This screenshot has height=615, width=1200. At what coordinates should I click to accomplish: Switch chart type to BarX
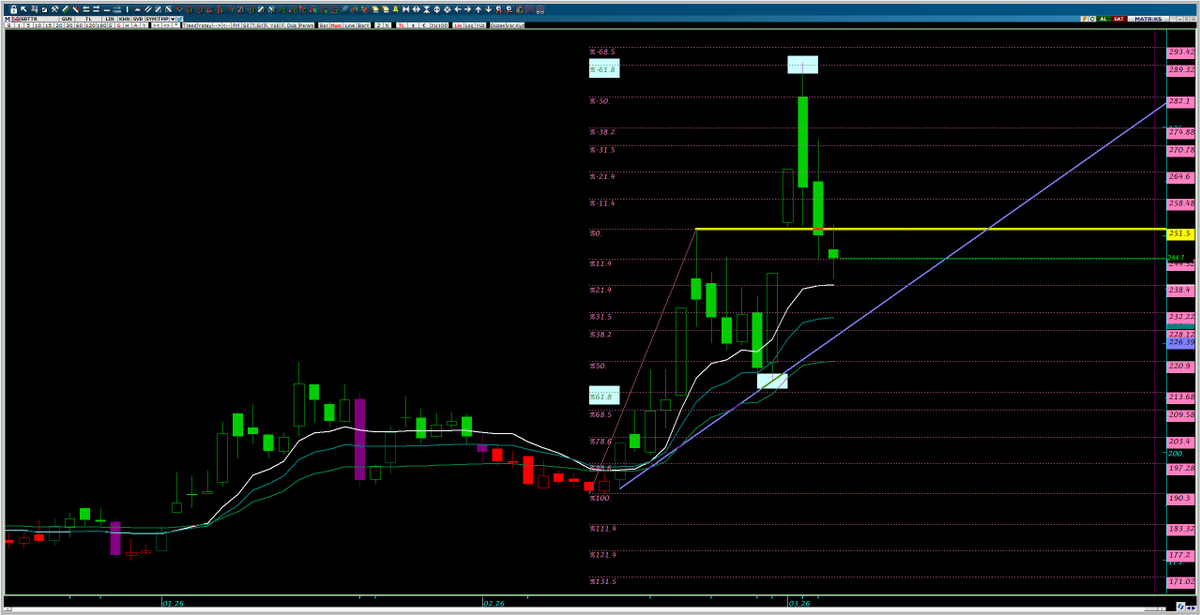(363, 25)
